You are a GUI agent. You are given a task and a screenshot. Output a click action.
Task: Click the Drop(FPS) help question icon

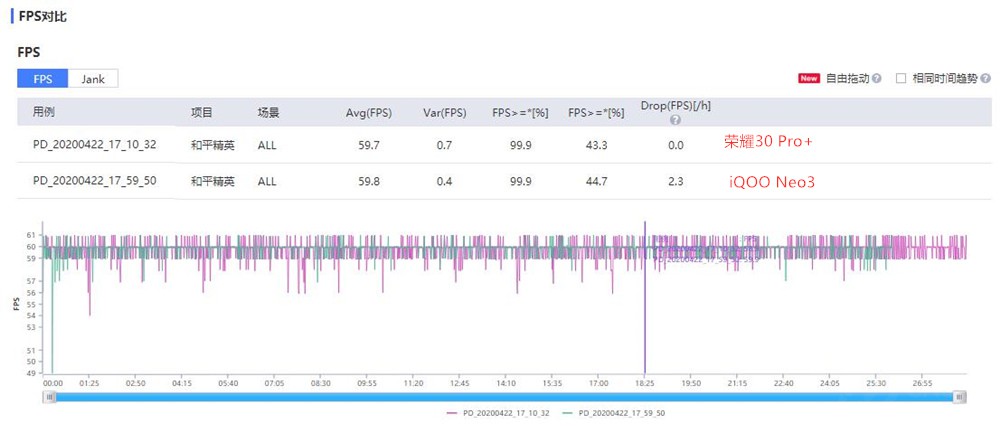click(x=675, y=119)
